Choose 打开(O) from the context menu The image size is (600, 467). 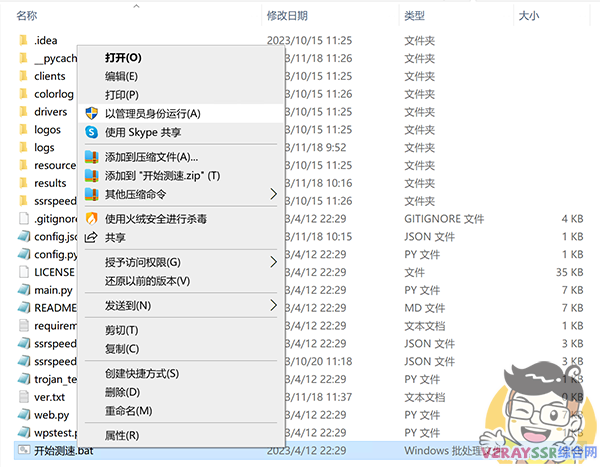pos(123,58)
